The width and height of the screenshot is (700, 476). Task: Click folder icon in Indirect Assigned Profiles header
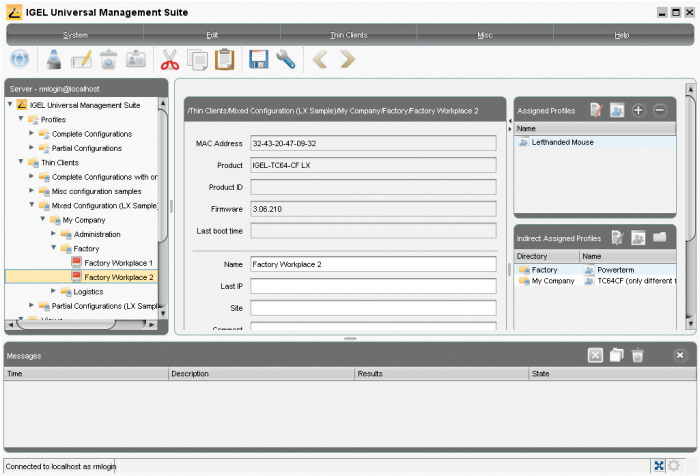click(660, 237)
